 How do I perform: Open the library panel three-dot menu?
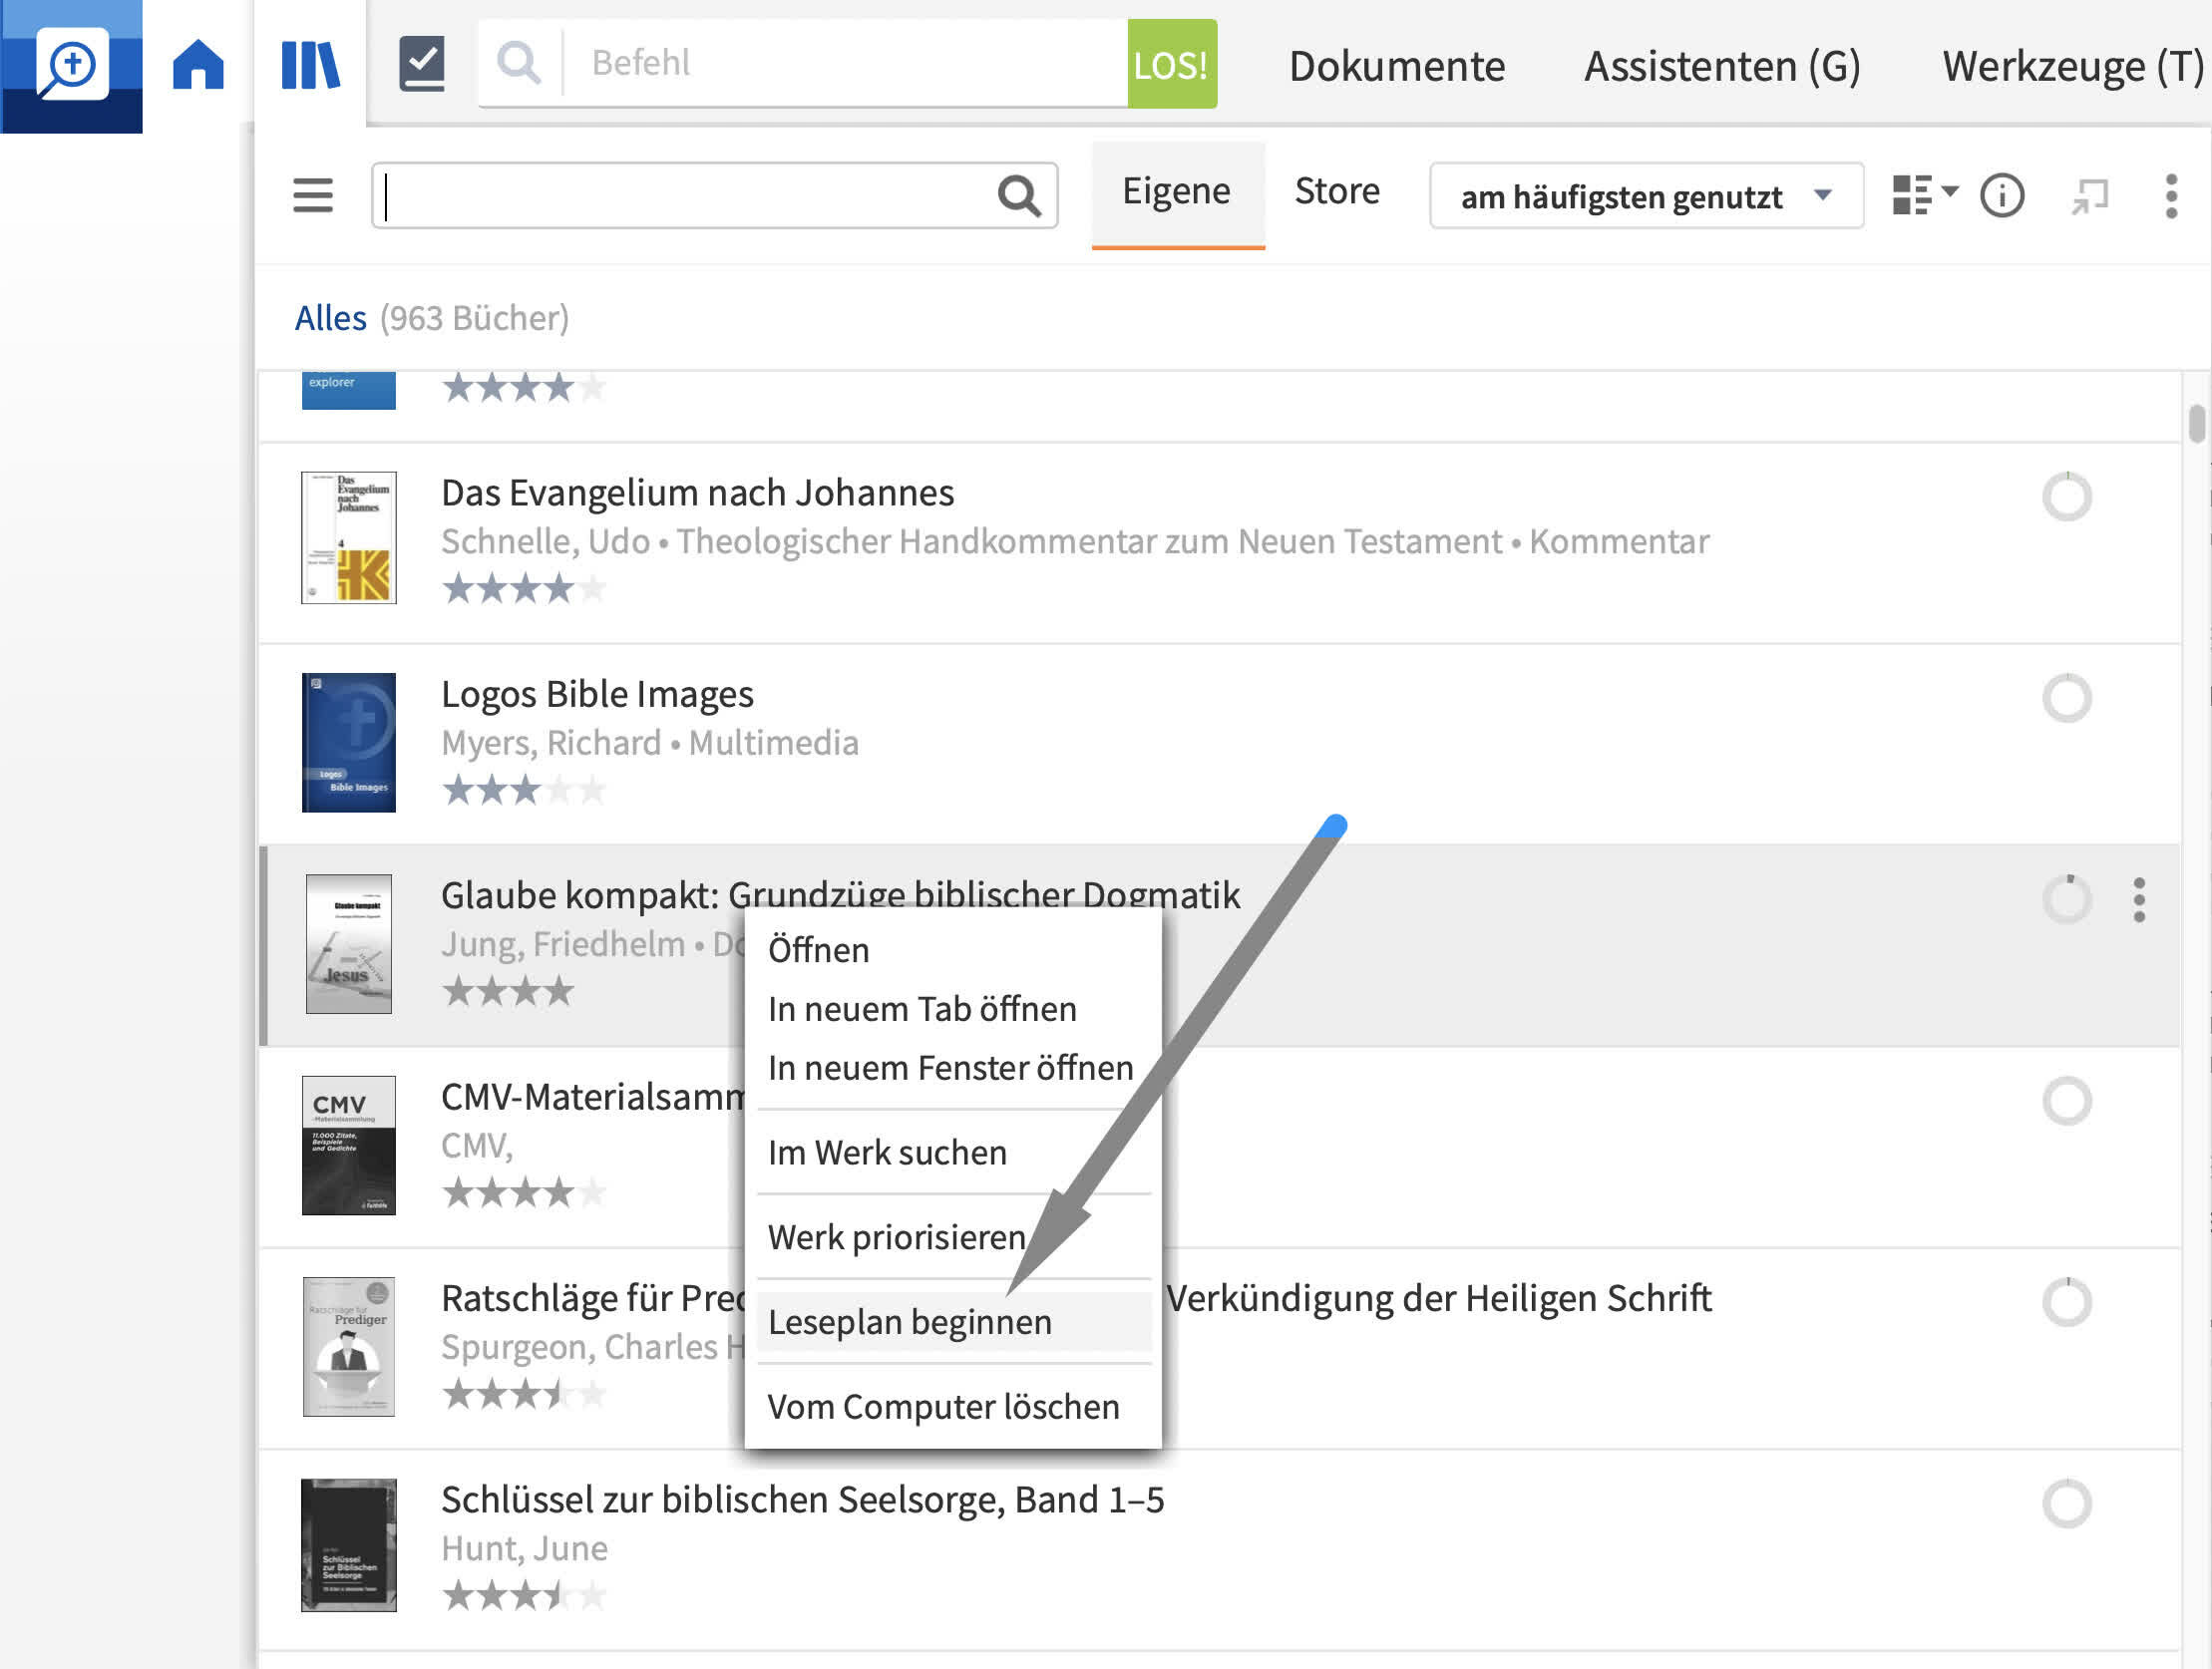click(2170, 195)
